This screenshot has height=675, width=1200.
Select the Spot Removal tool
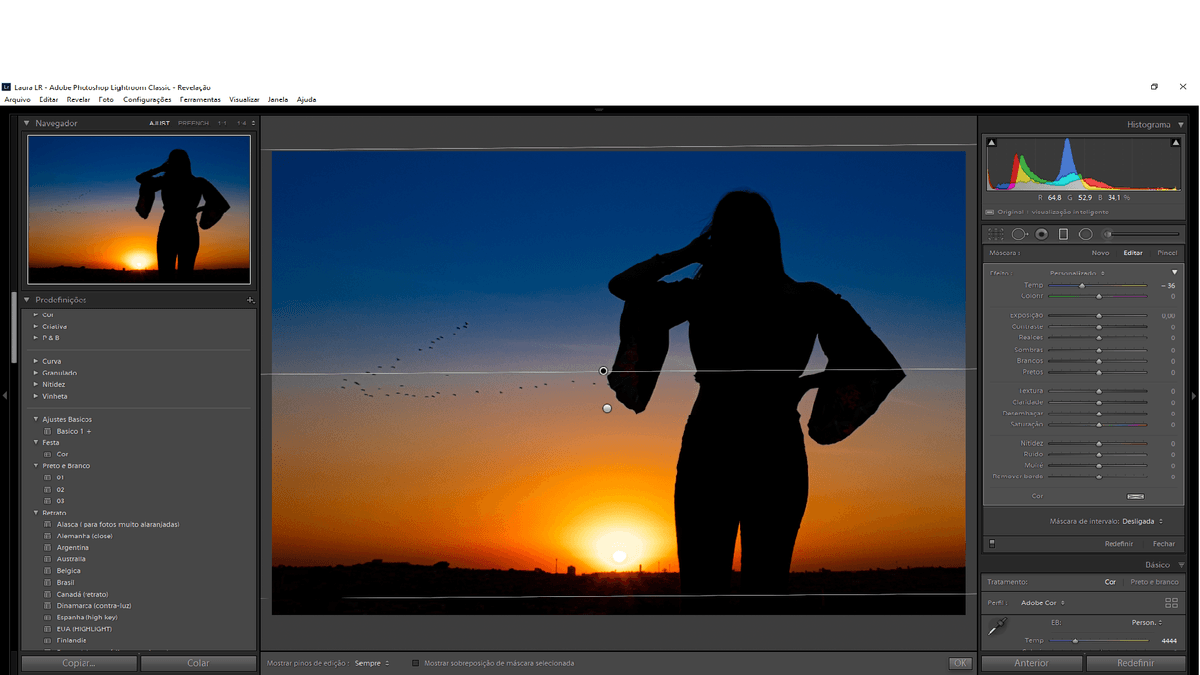1019,234
